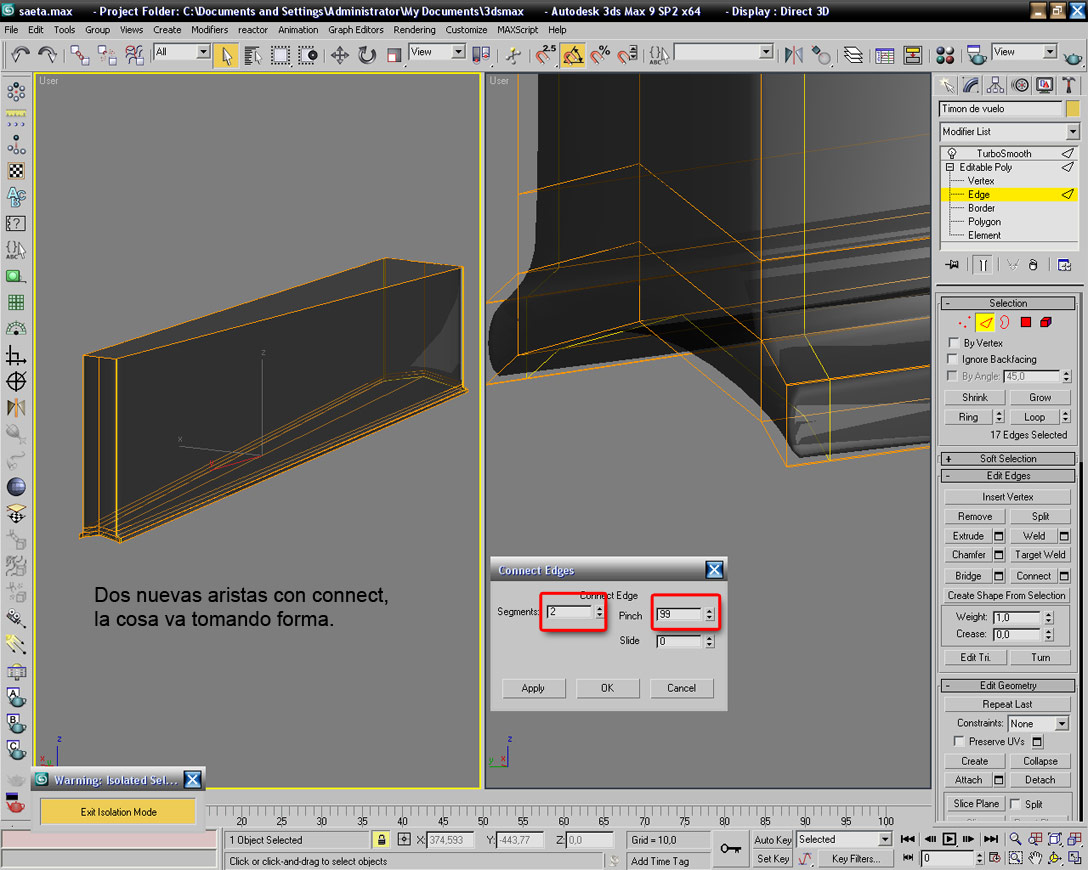Toggle the Auto Key button

pos(772,839)
